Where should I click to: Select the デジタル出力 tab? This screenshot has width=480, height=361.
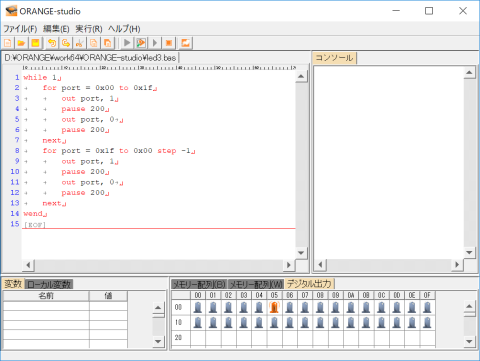pos(309,284)
